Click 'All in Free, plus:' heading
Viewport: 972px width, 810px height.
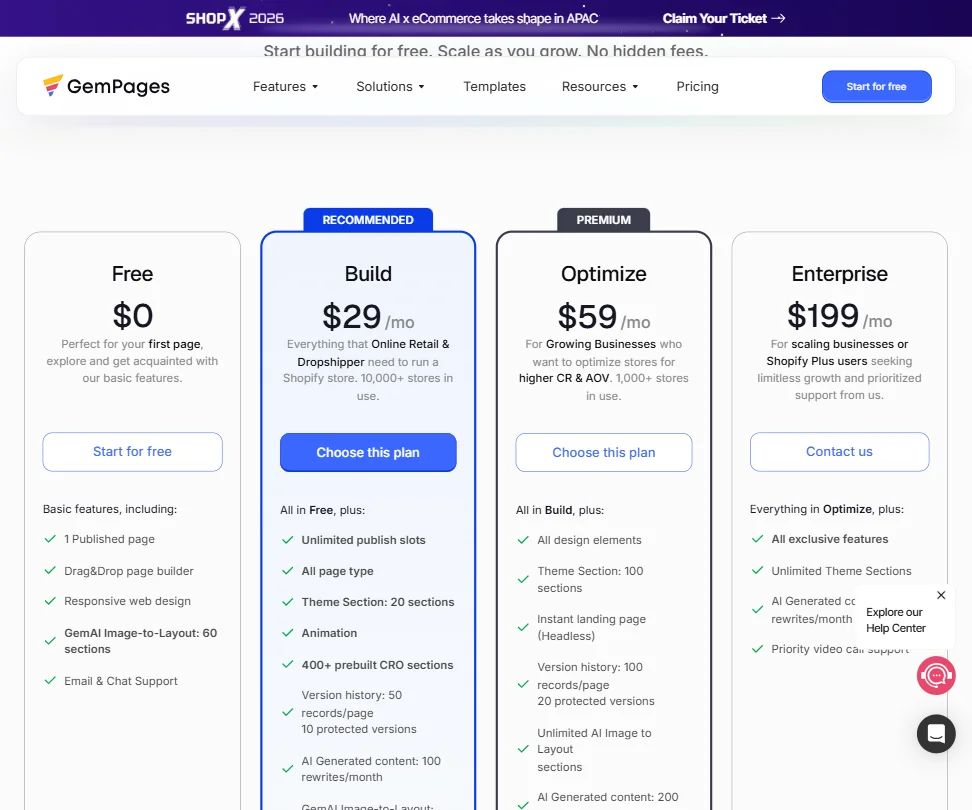(x=322, y=510)
